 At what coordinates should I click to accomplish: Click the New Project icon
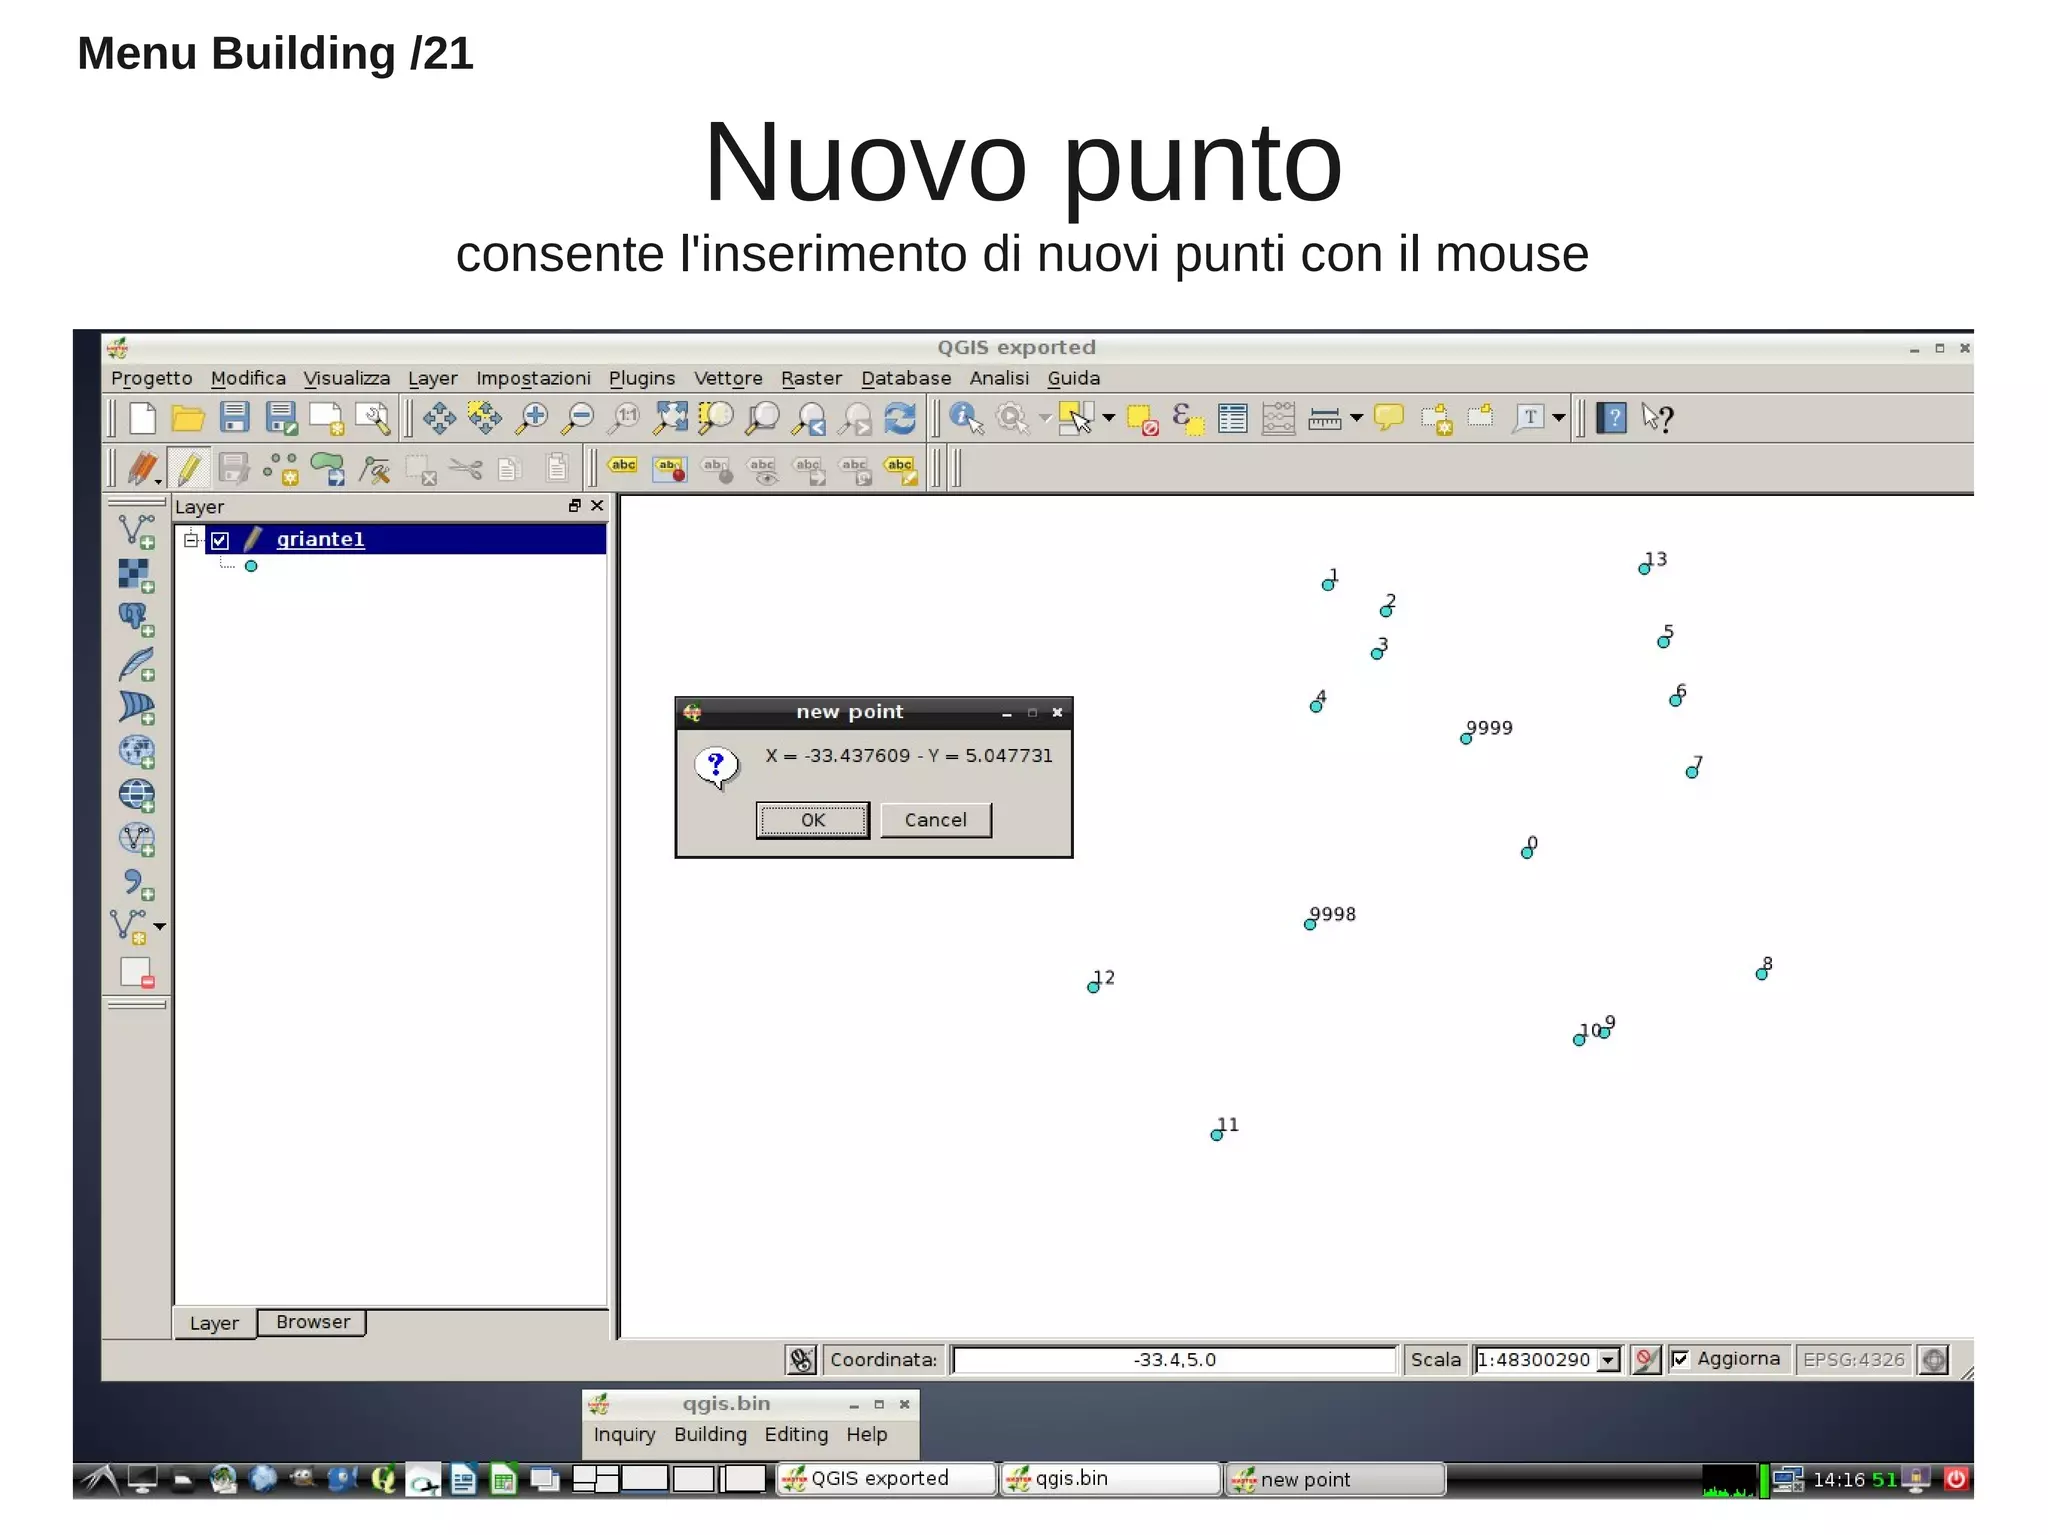[142, 418]
